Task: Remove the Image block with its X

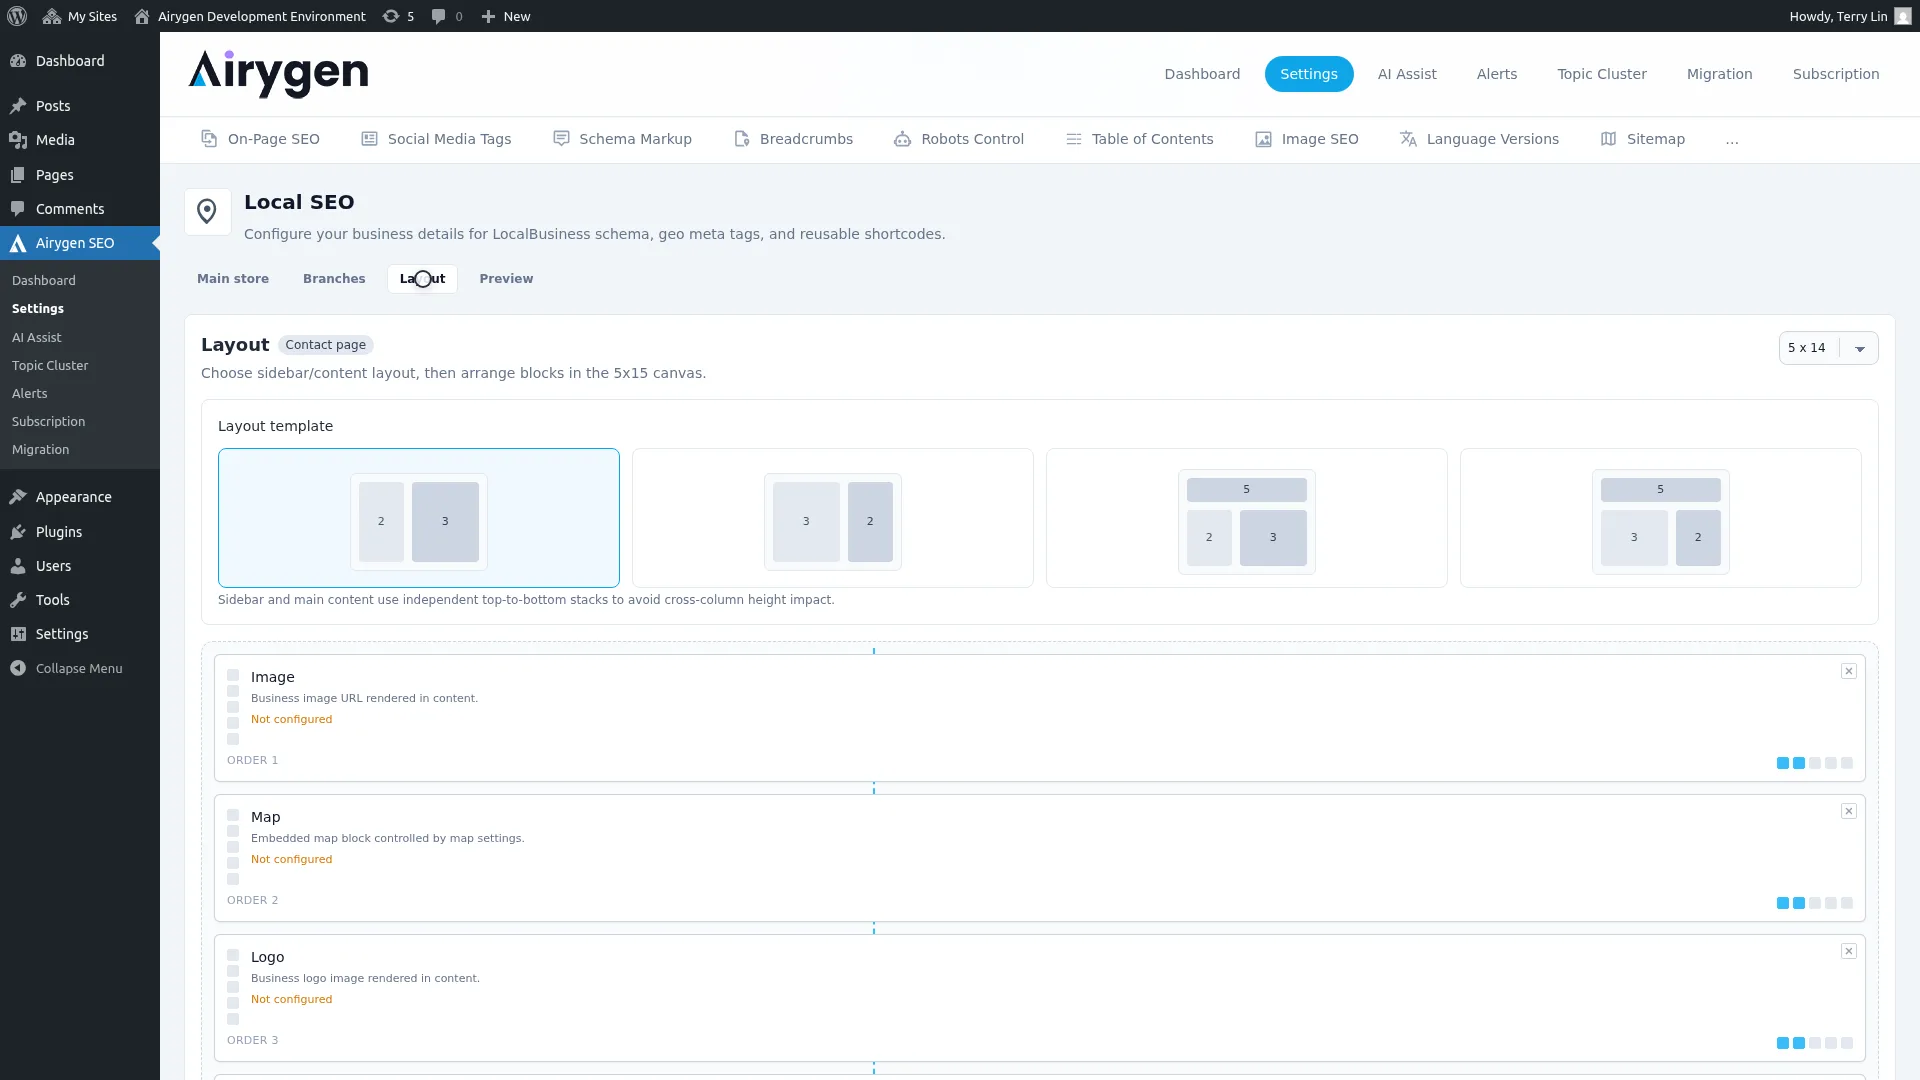Action: click(1848, 671)
